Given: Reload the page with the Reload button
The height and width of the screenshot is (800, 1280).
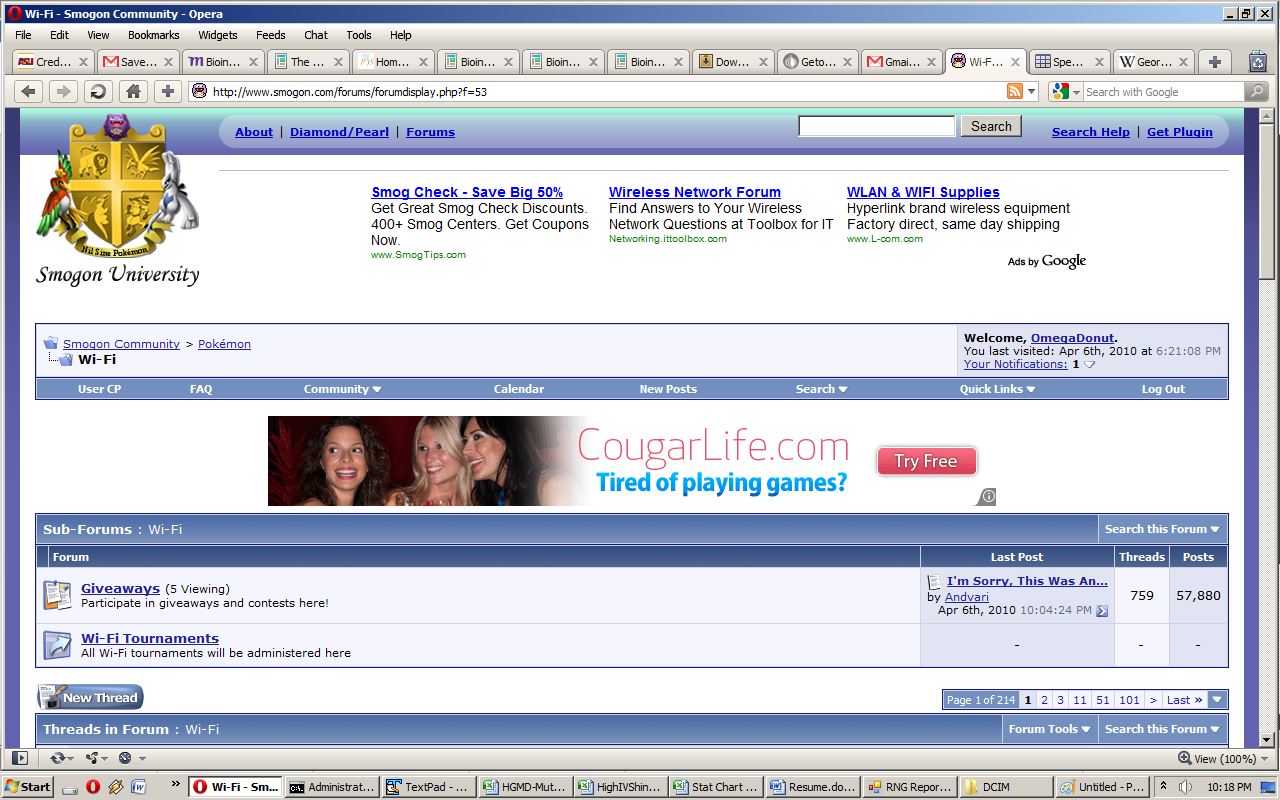Looking at the screenshot, I should point(98,92).
